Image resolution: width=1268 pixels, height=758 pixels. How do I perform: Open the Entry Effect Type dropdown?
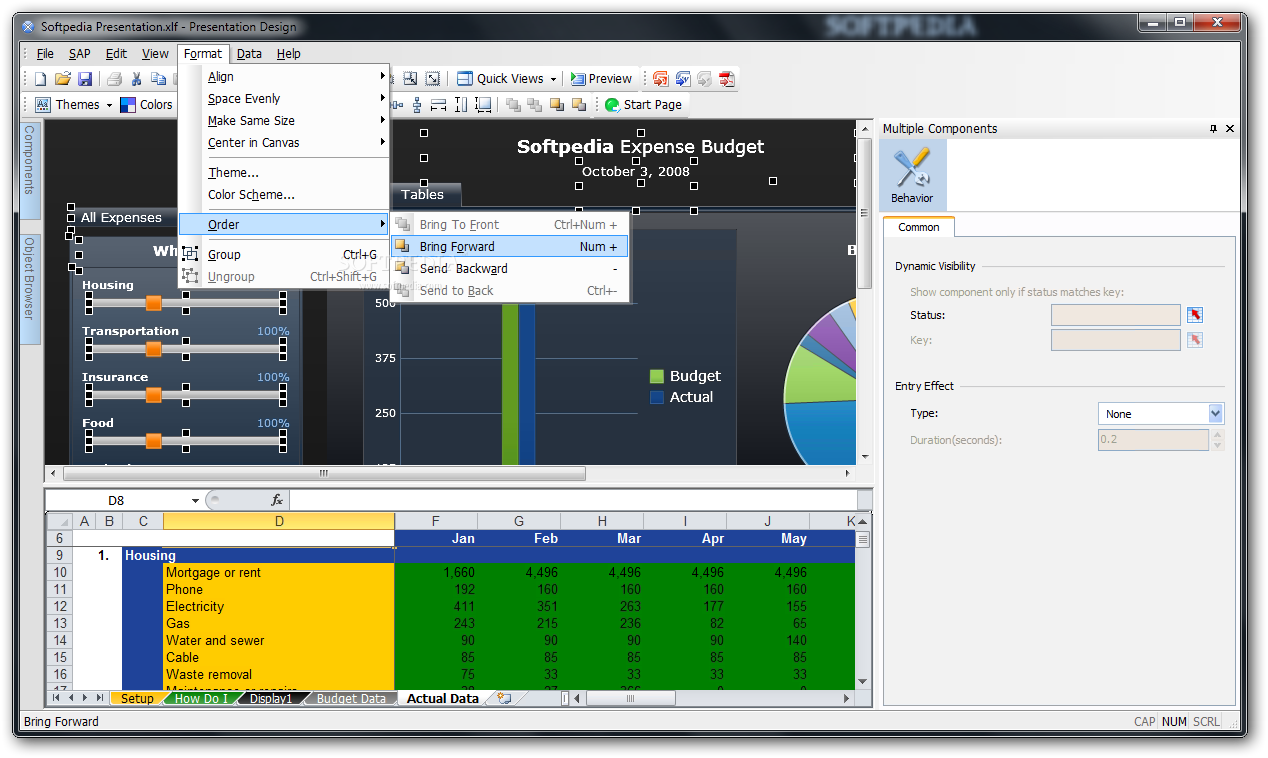pyautogui.click(x=1215, y=414)
